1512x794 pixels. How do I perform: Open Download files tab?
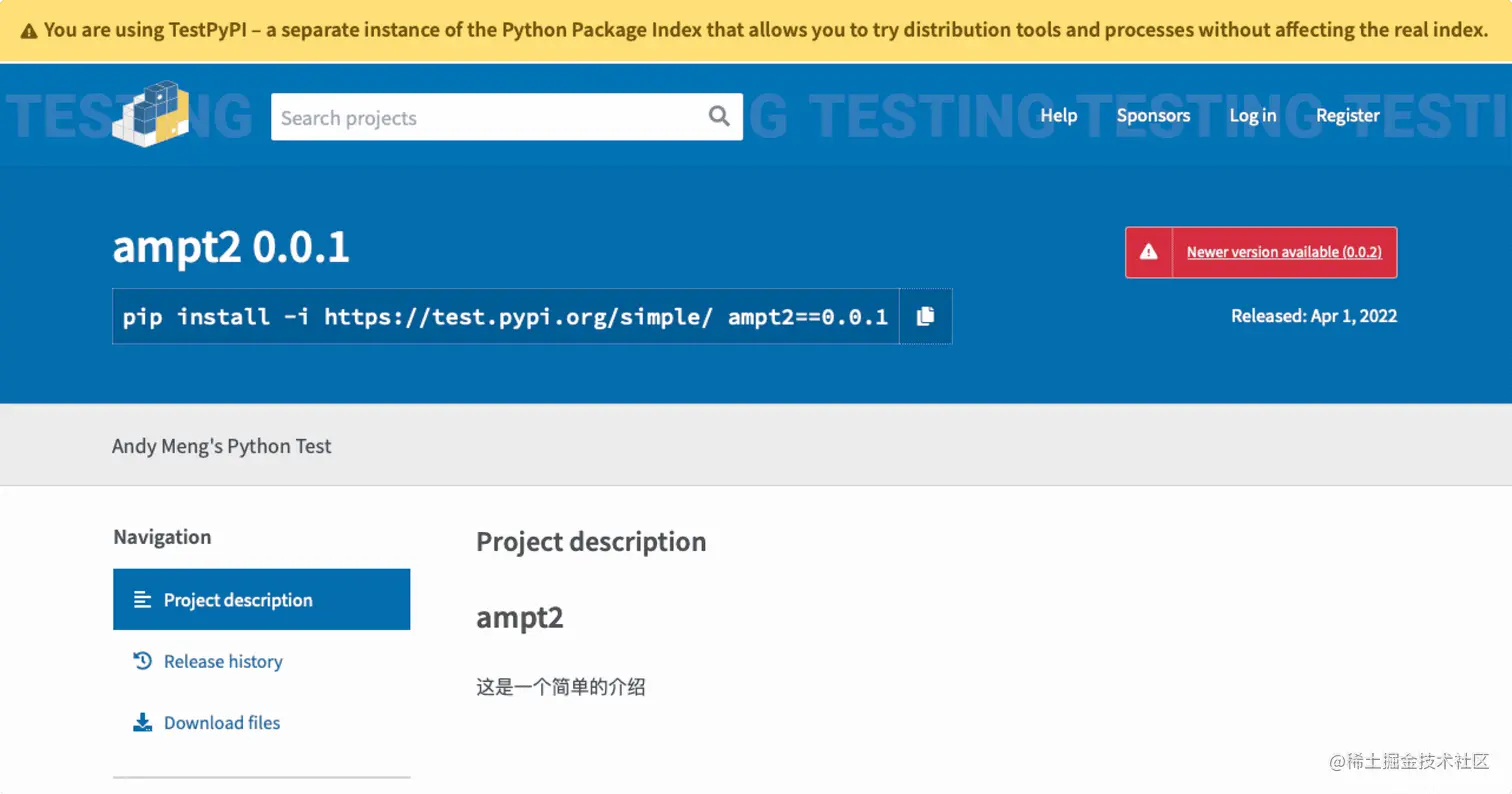tap(222, 722)
